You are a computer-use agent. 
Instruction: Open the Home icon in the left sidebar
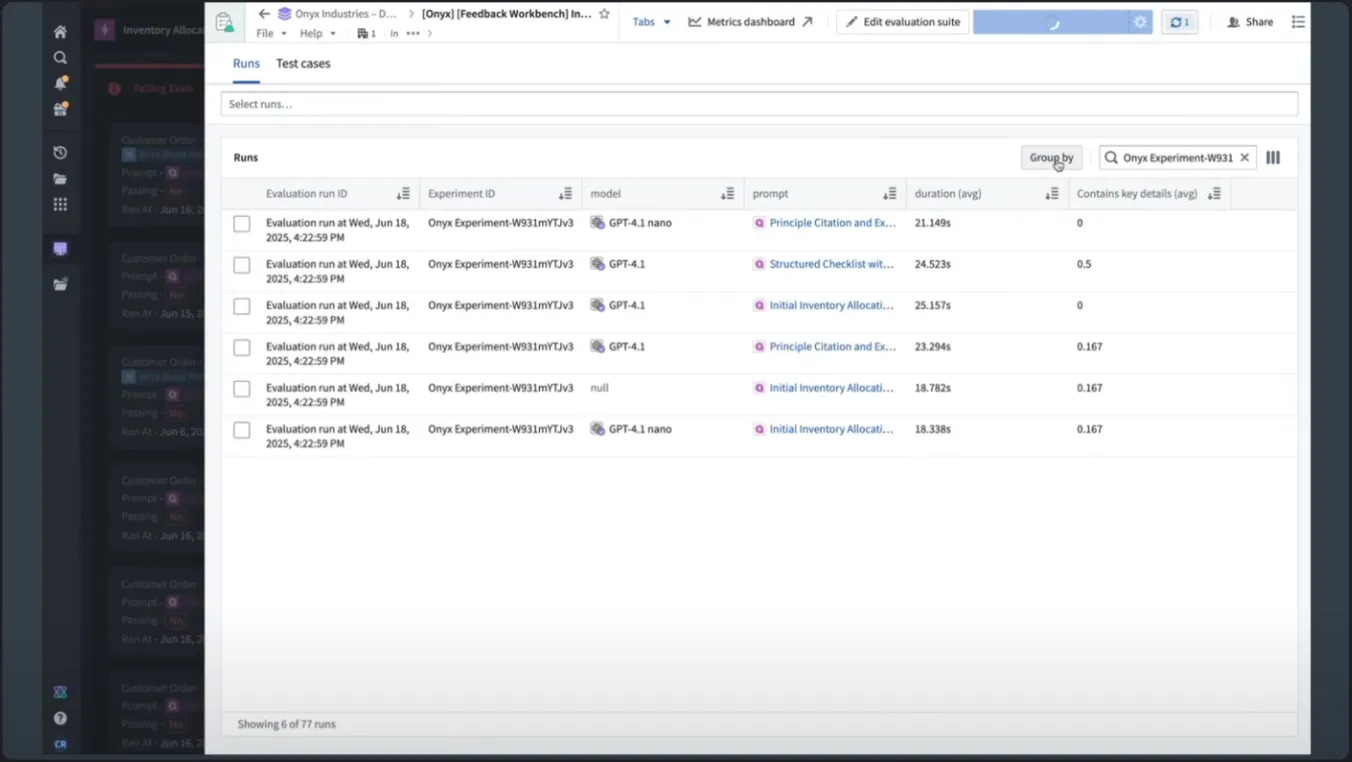[x=60, y=31]
